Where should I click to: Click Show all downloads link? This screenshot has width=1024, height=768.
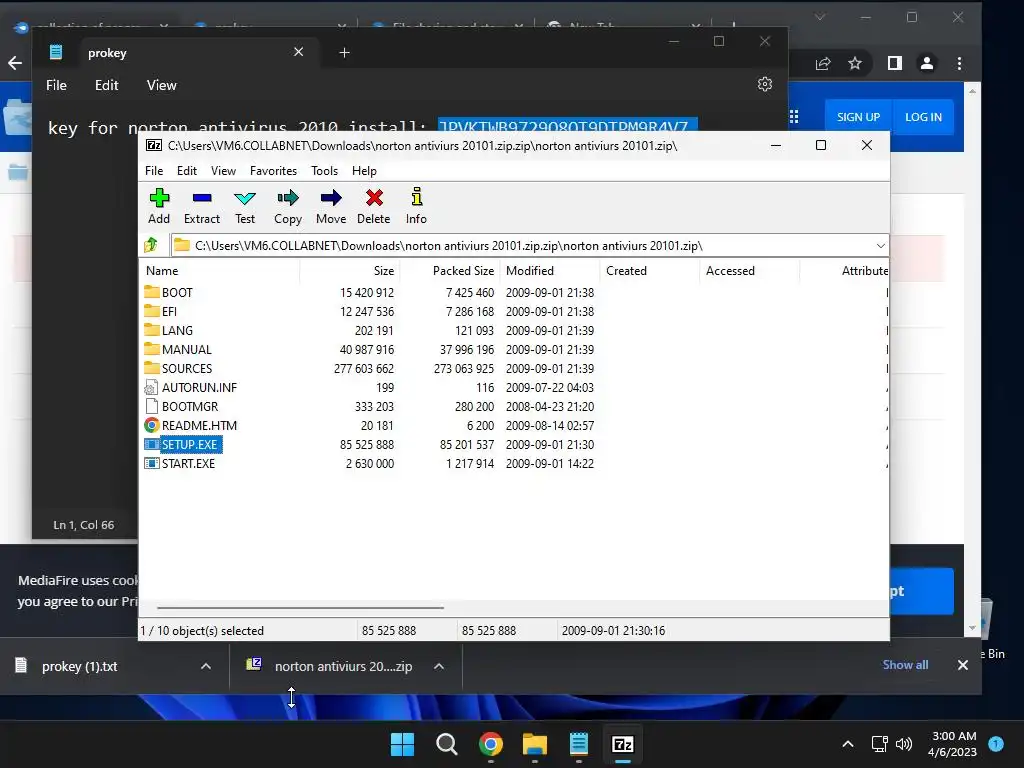click(905, 665)
